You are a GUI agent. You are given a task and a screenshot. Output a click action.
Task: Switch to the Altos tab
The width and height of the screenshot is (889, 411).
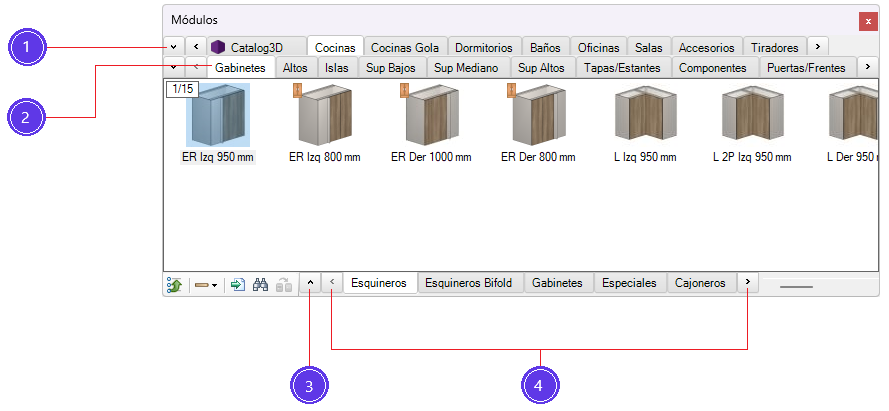click(x=295, y=68)
